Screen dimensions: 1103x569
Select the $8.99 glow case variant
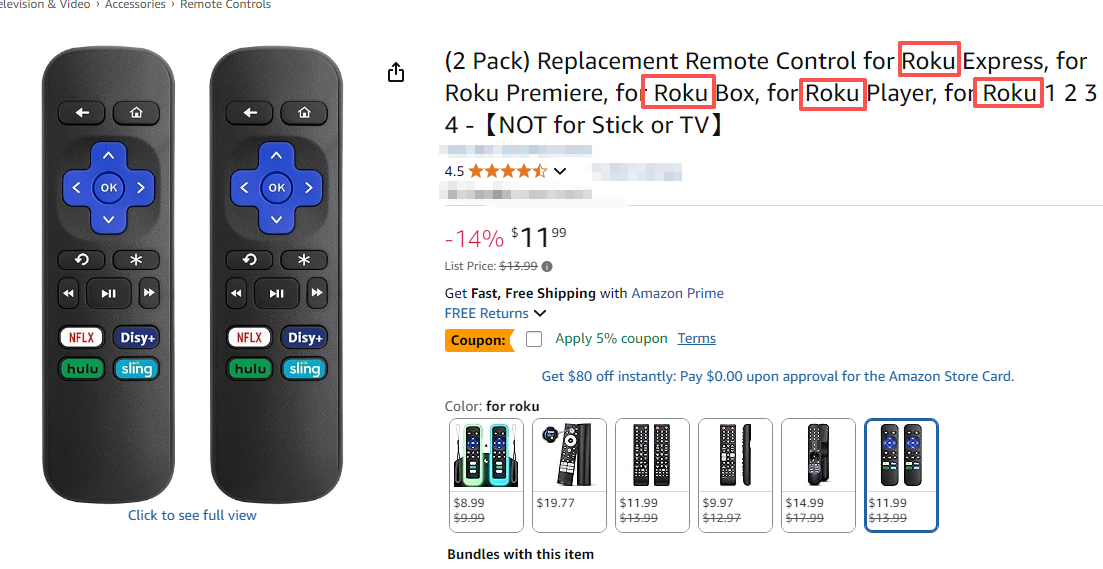pos(487,474)
